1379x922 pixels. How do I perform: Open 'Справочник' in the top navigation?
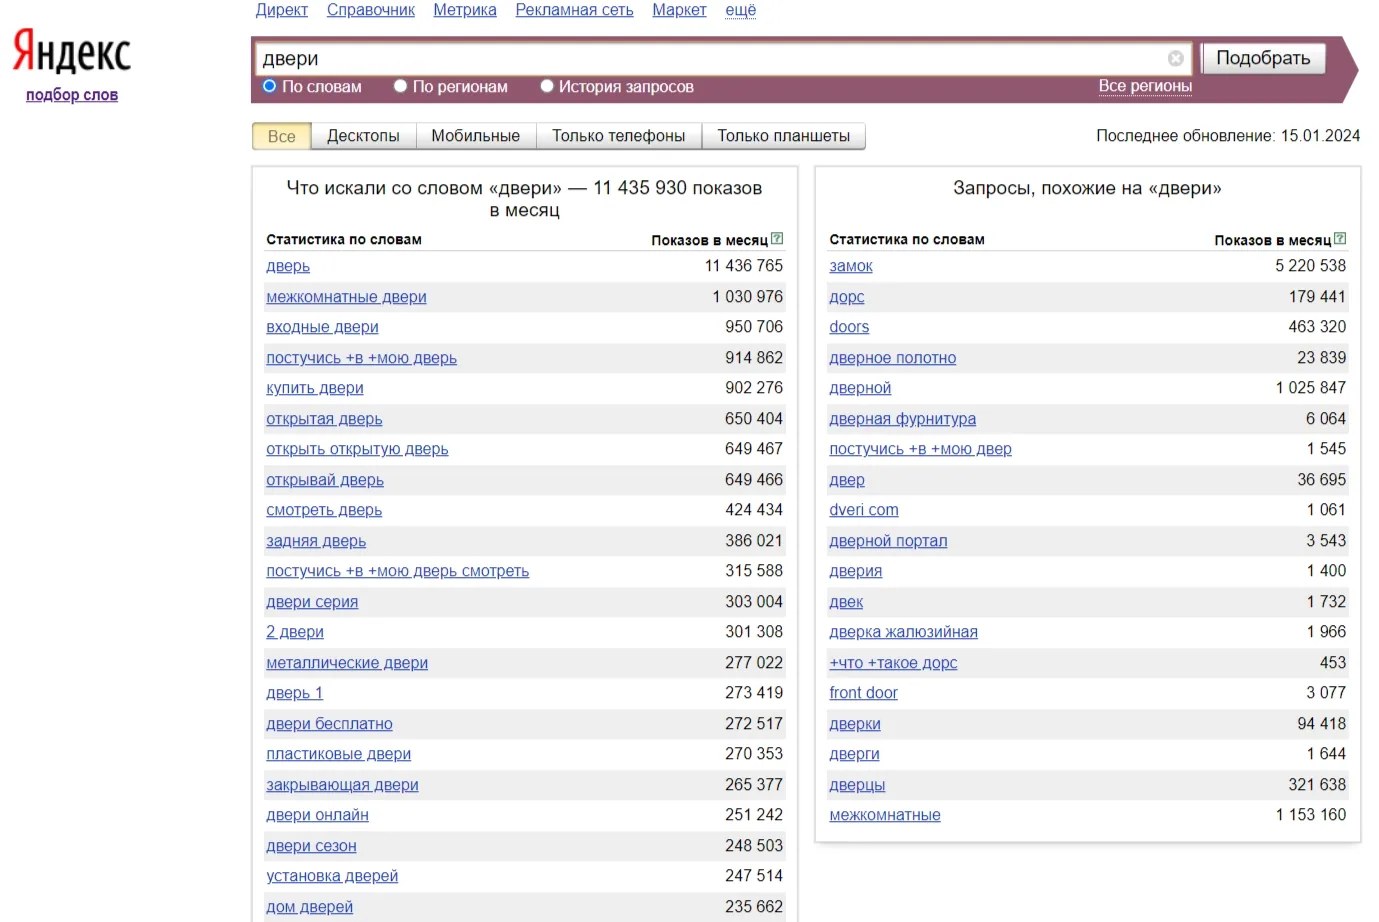pos(371,10)
